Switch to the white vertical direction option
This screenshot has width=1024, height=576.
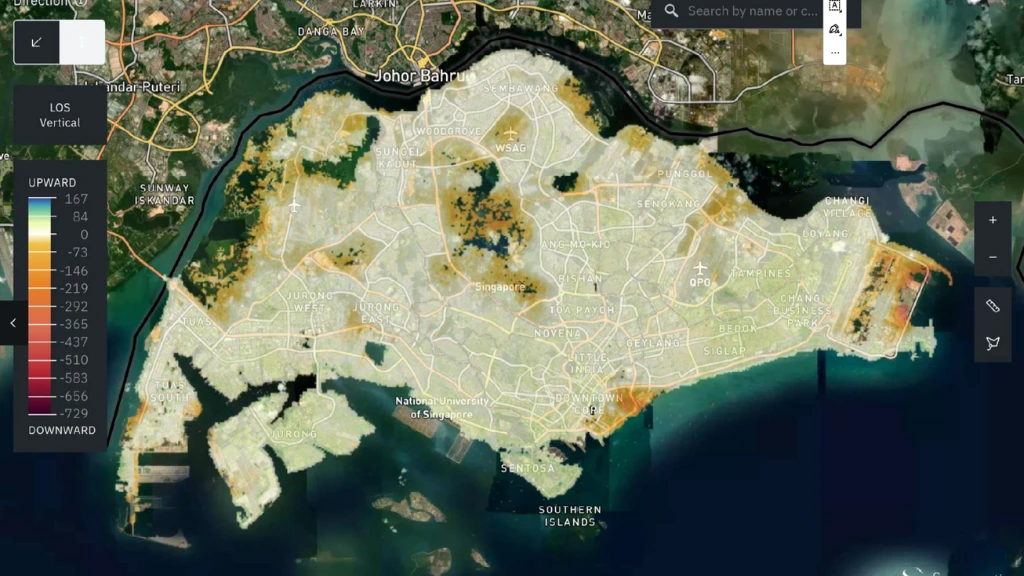[x=82, y=42]
